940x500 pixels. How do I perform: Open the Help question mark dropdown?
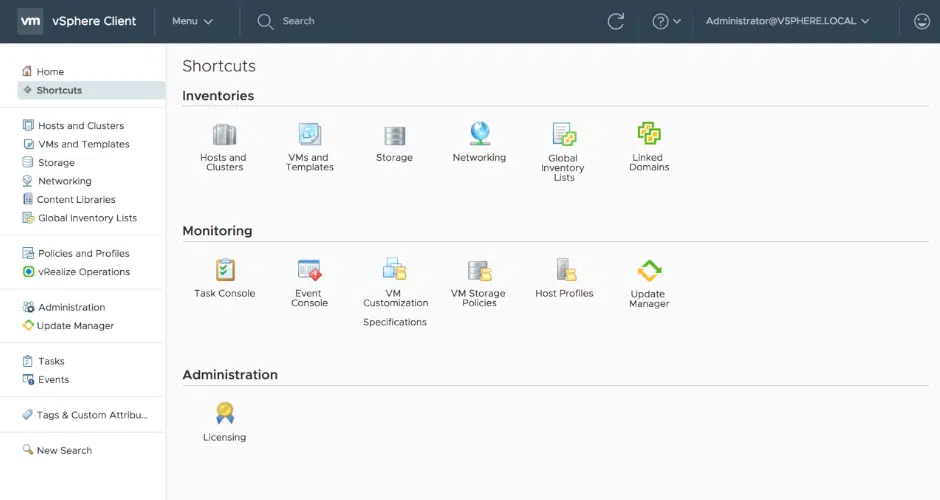tap(666, 21)
